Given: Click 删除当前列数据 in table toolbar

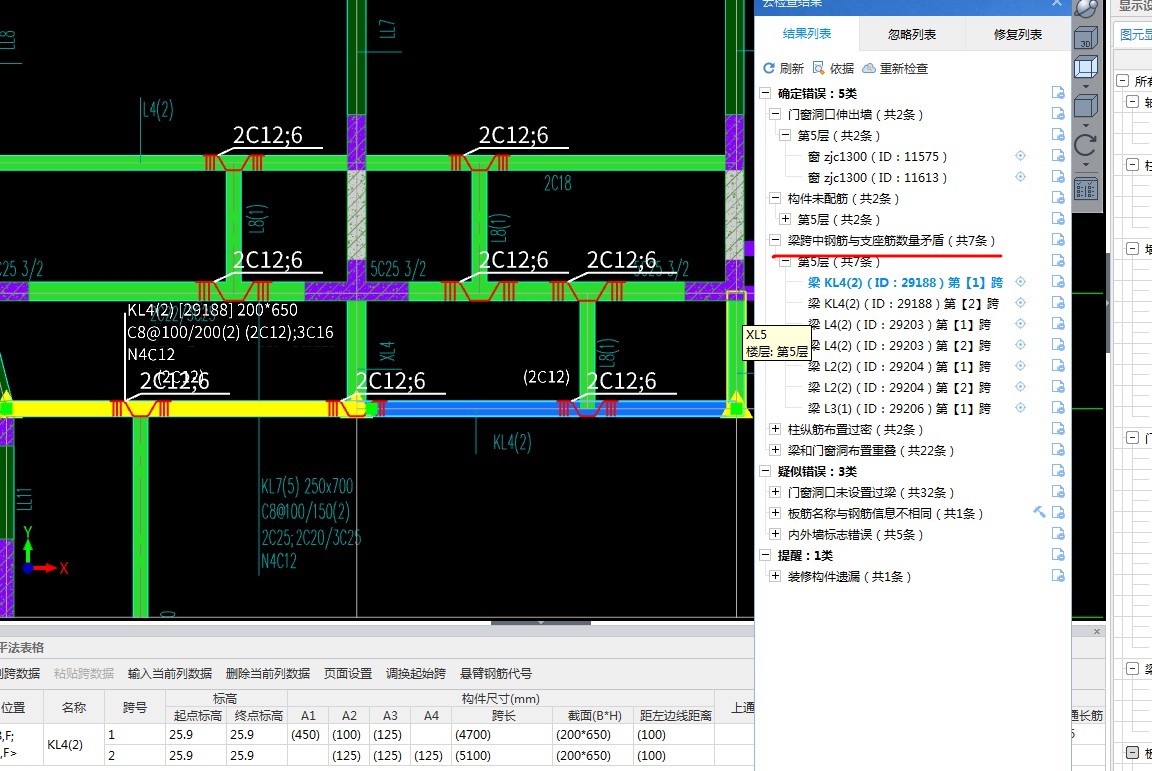Looking at the screenshot, I should pyautogui.click(x=268, y=673).
